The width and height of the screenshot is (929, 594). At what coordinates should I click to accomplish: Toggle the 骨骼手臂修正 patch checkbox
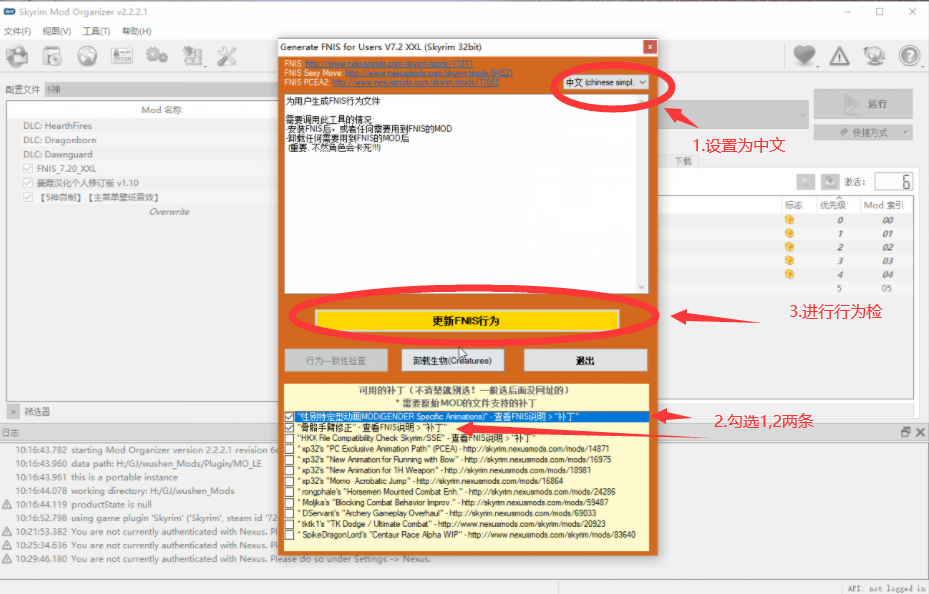[x=289, y=428]
